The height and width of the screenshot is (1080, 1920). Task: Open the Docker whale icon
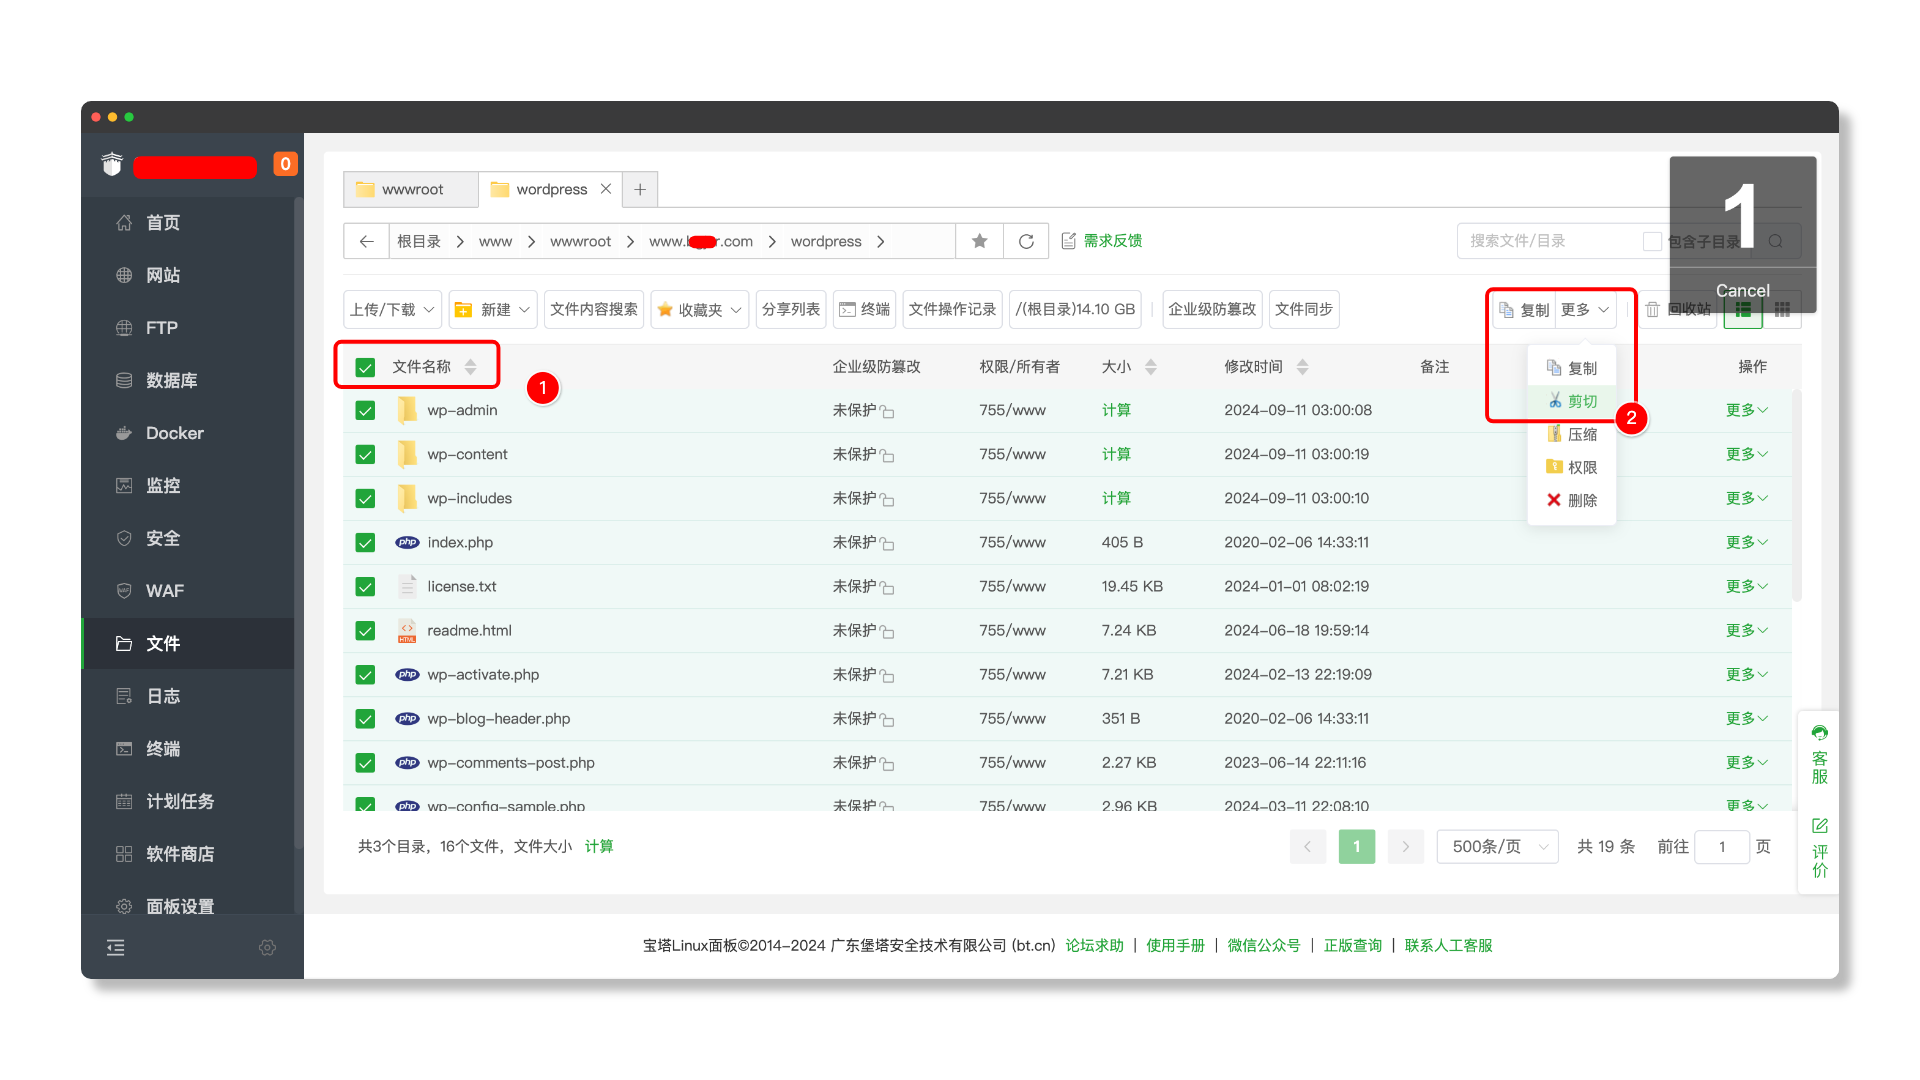124,433
